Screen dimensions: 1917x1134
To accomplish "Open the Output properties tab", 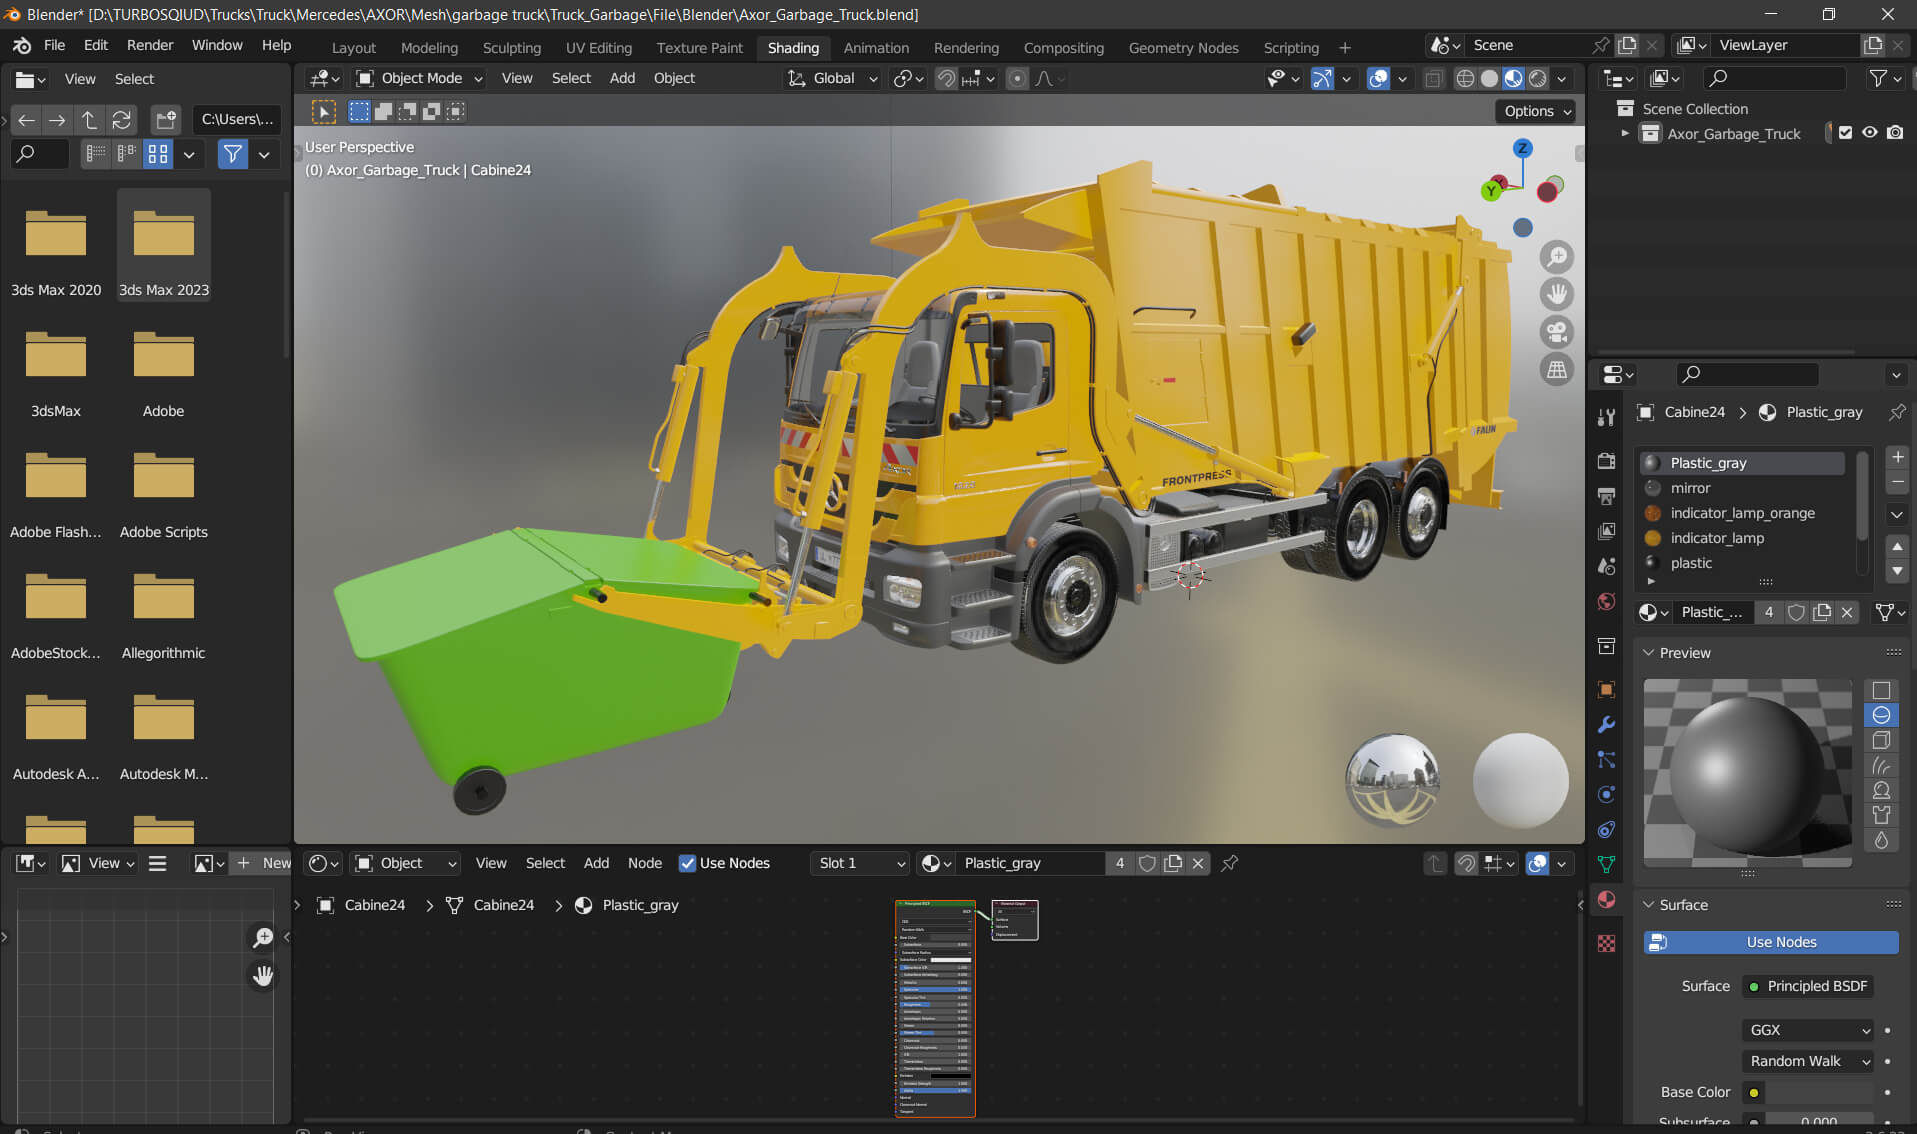I will (1606, 496).
